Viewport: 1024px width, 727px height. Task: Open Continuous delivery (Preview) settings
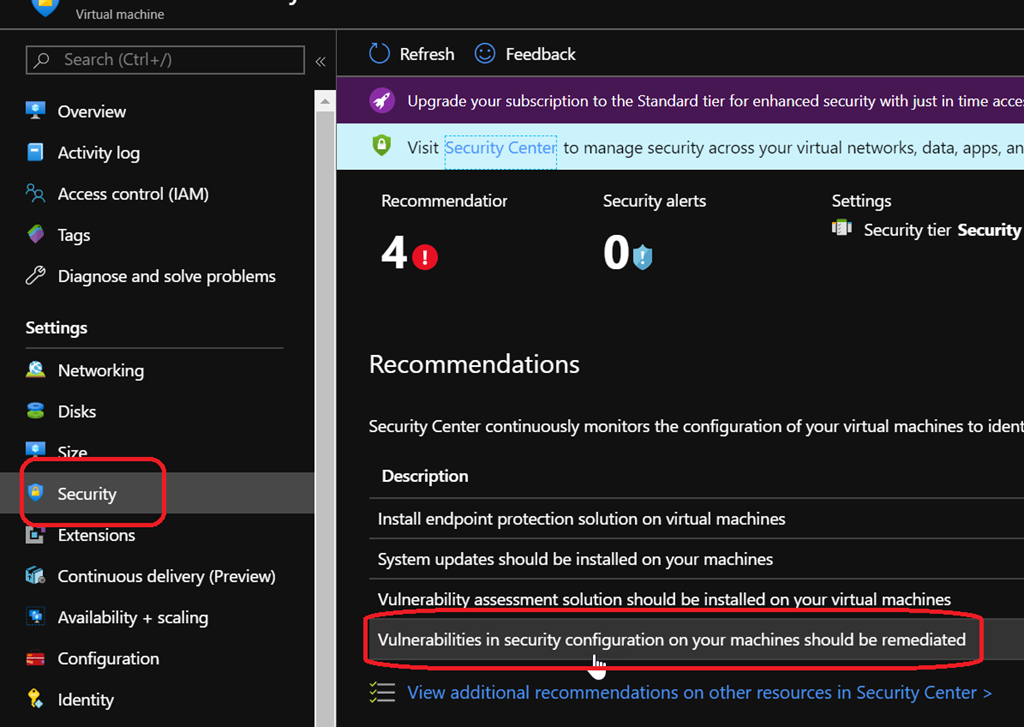click(x=166, y=576)
